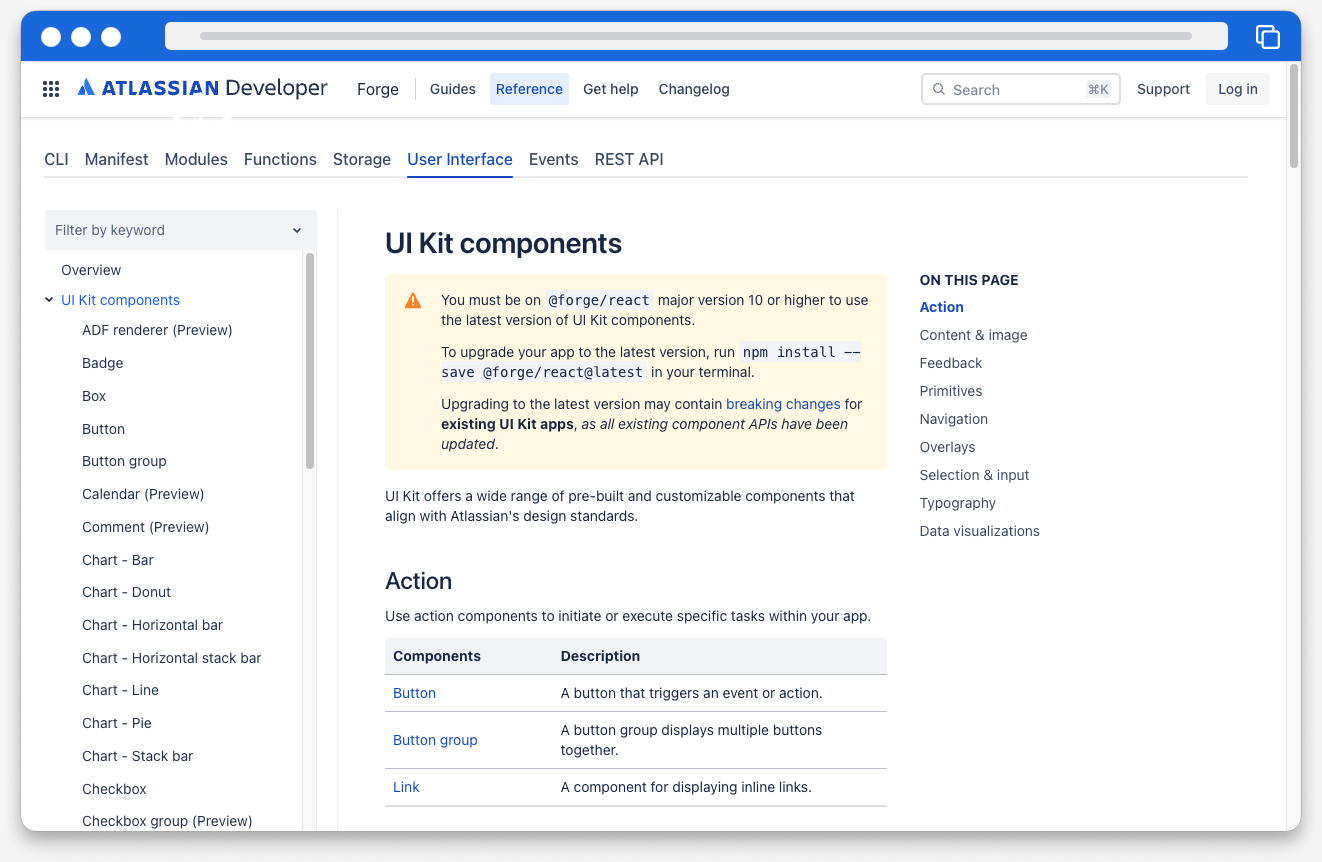Jump to Content & image section
Viewport: 1322px width, 862px height.
point(974,335)
